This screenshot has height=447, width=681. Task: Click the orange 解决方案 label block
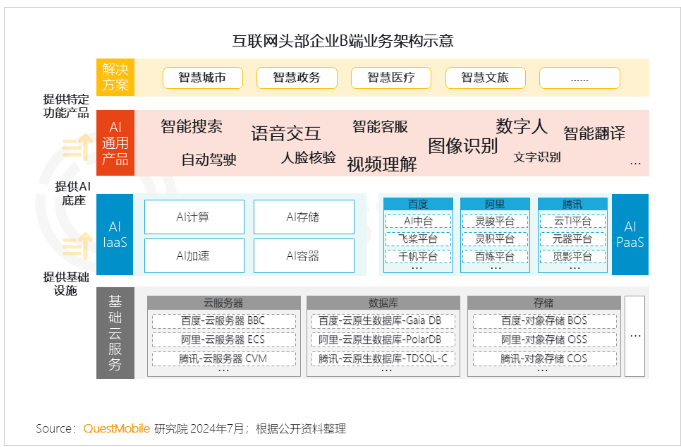point(114,77)
